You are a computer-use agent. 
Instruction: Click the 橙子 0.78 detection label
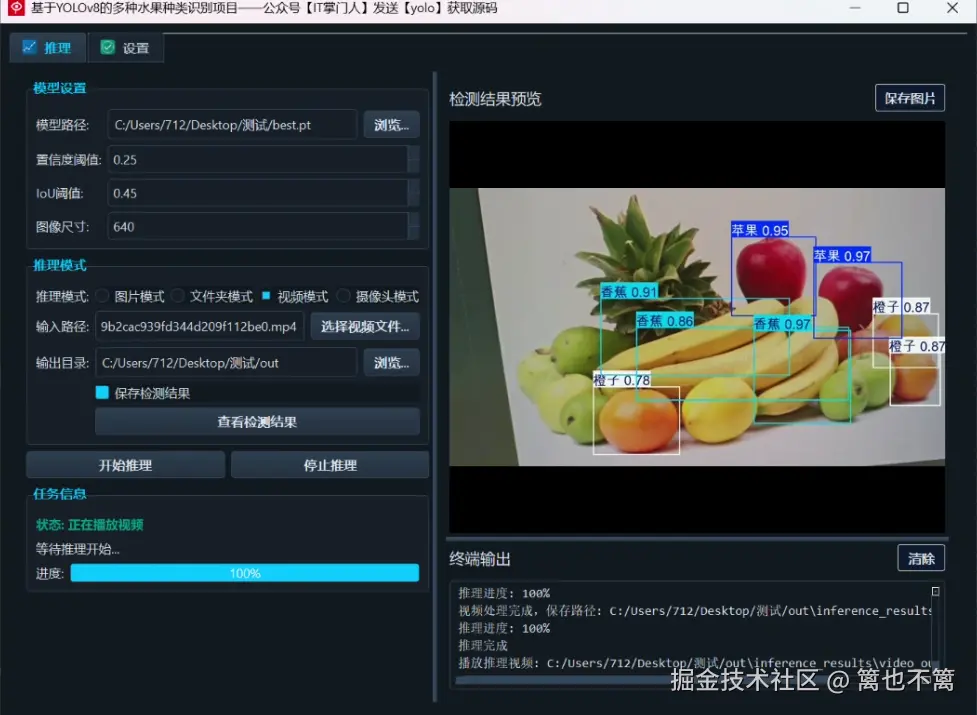tap(622, 380)
